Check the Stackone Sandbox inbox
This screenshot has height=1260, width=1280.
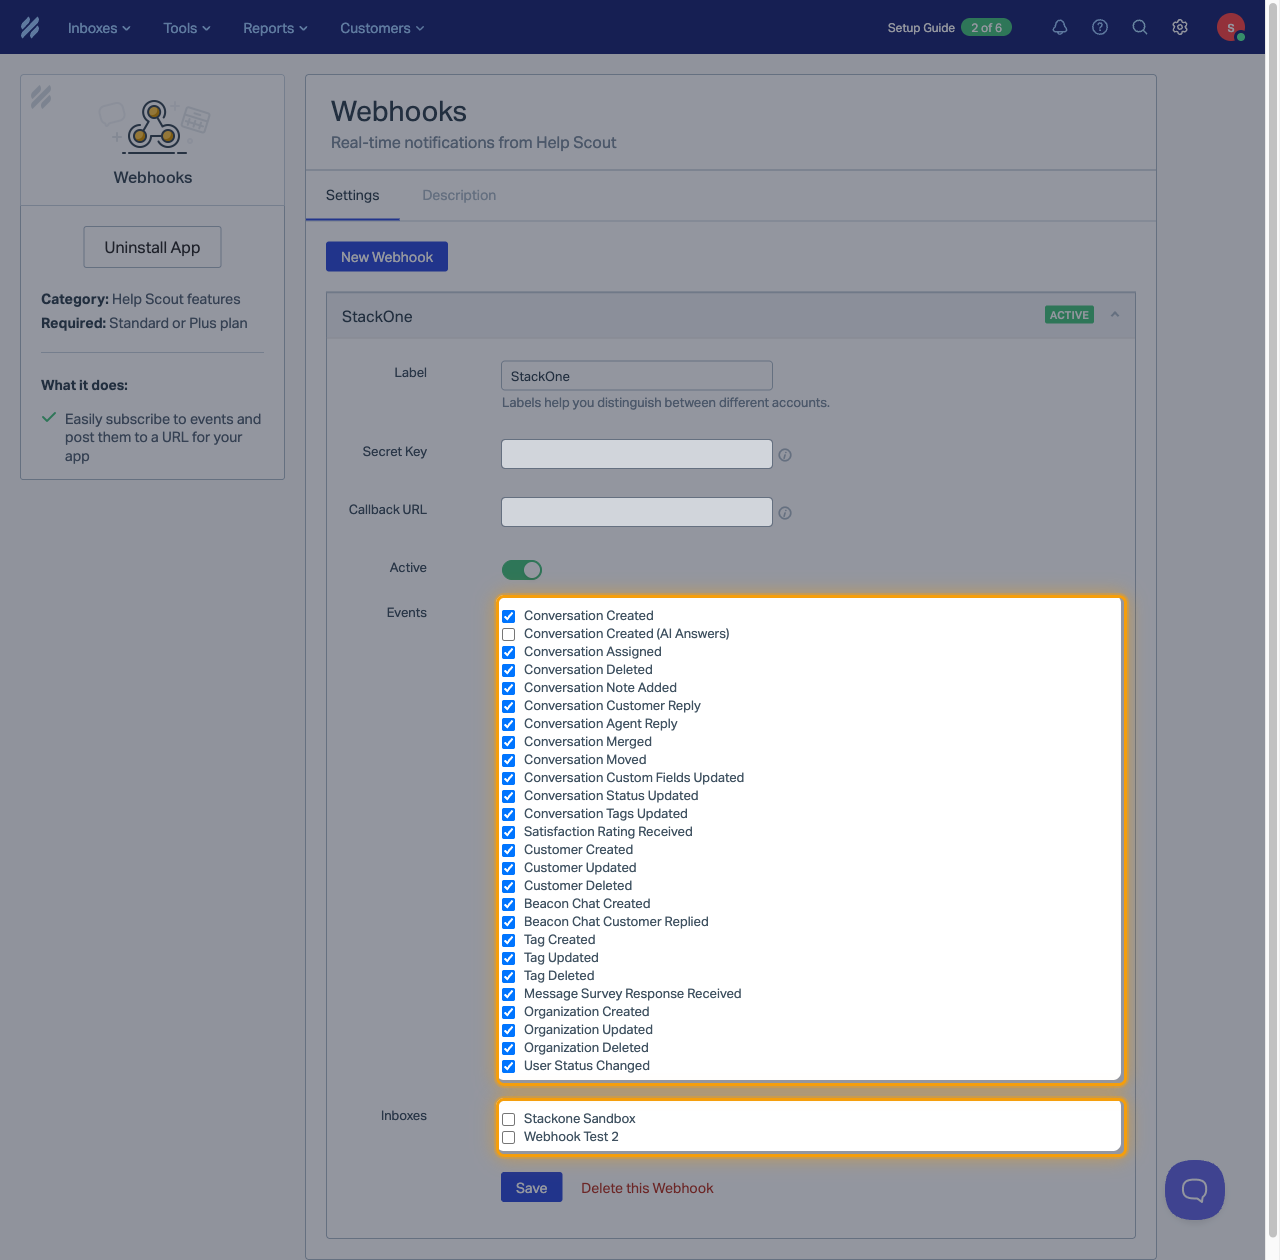[509, 1119]
